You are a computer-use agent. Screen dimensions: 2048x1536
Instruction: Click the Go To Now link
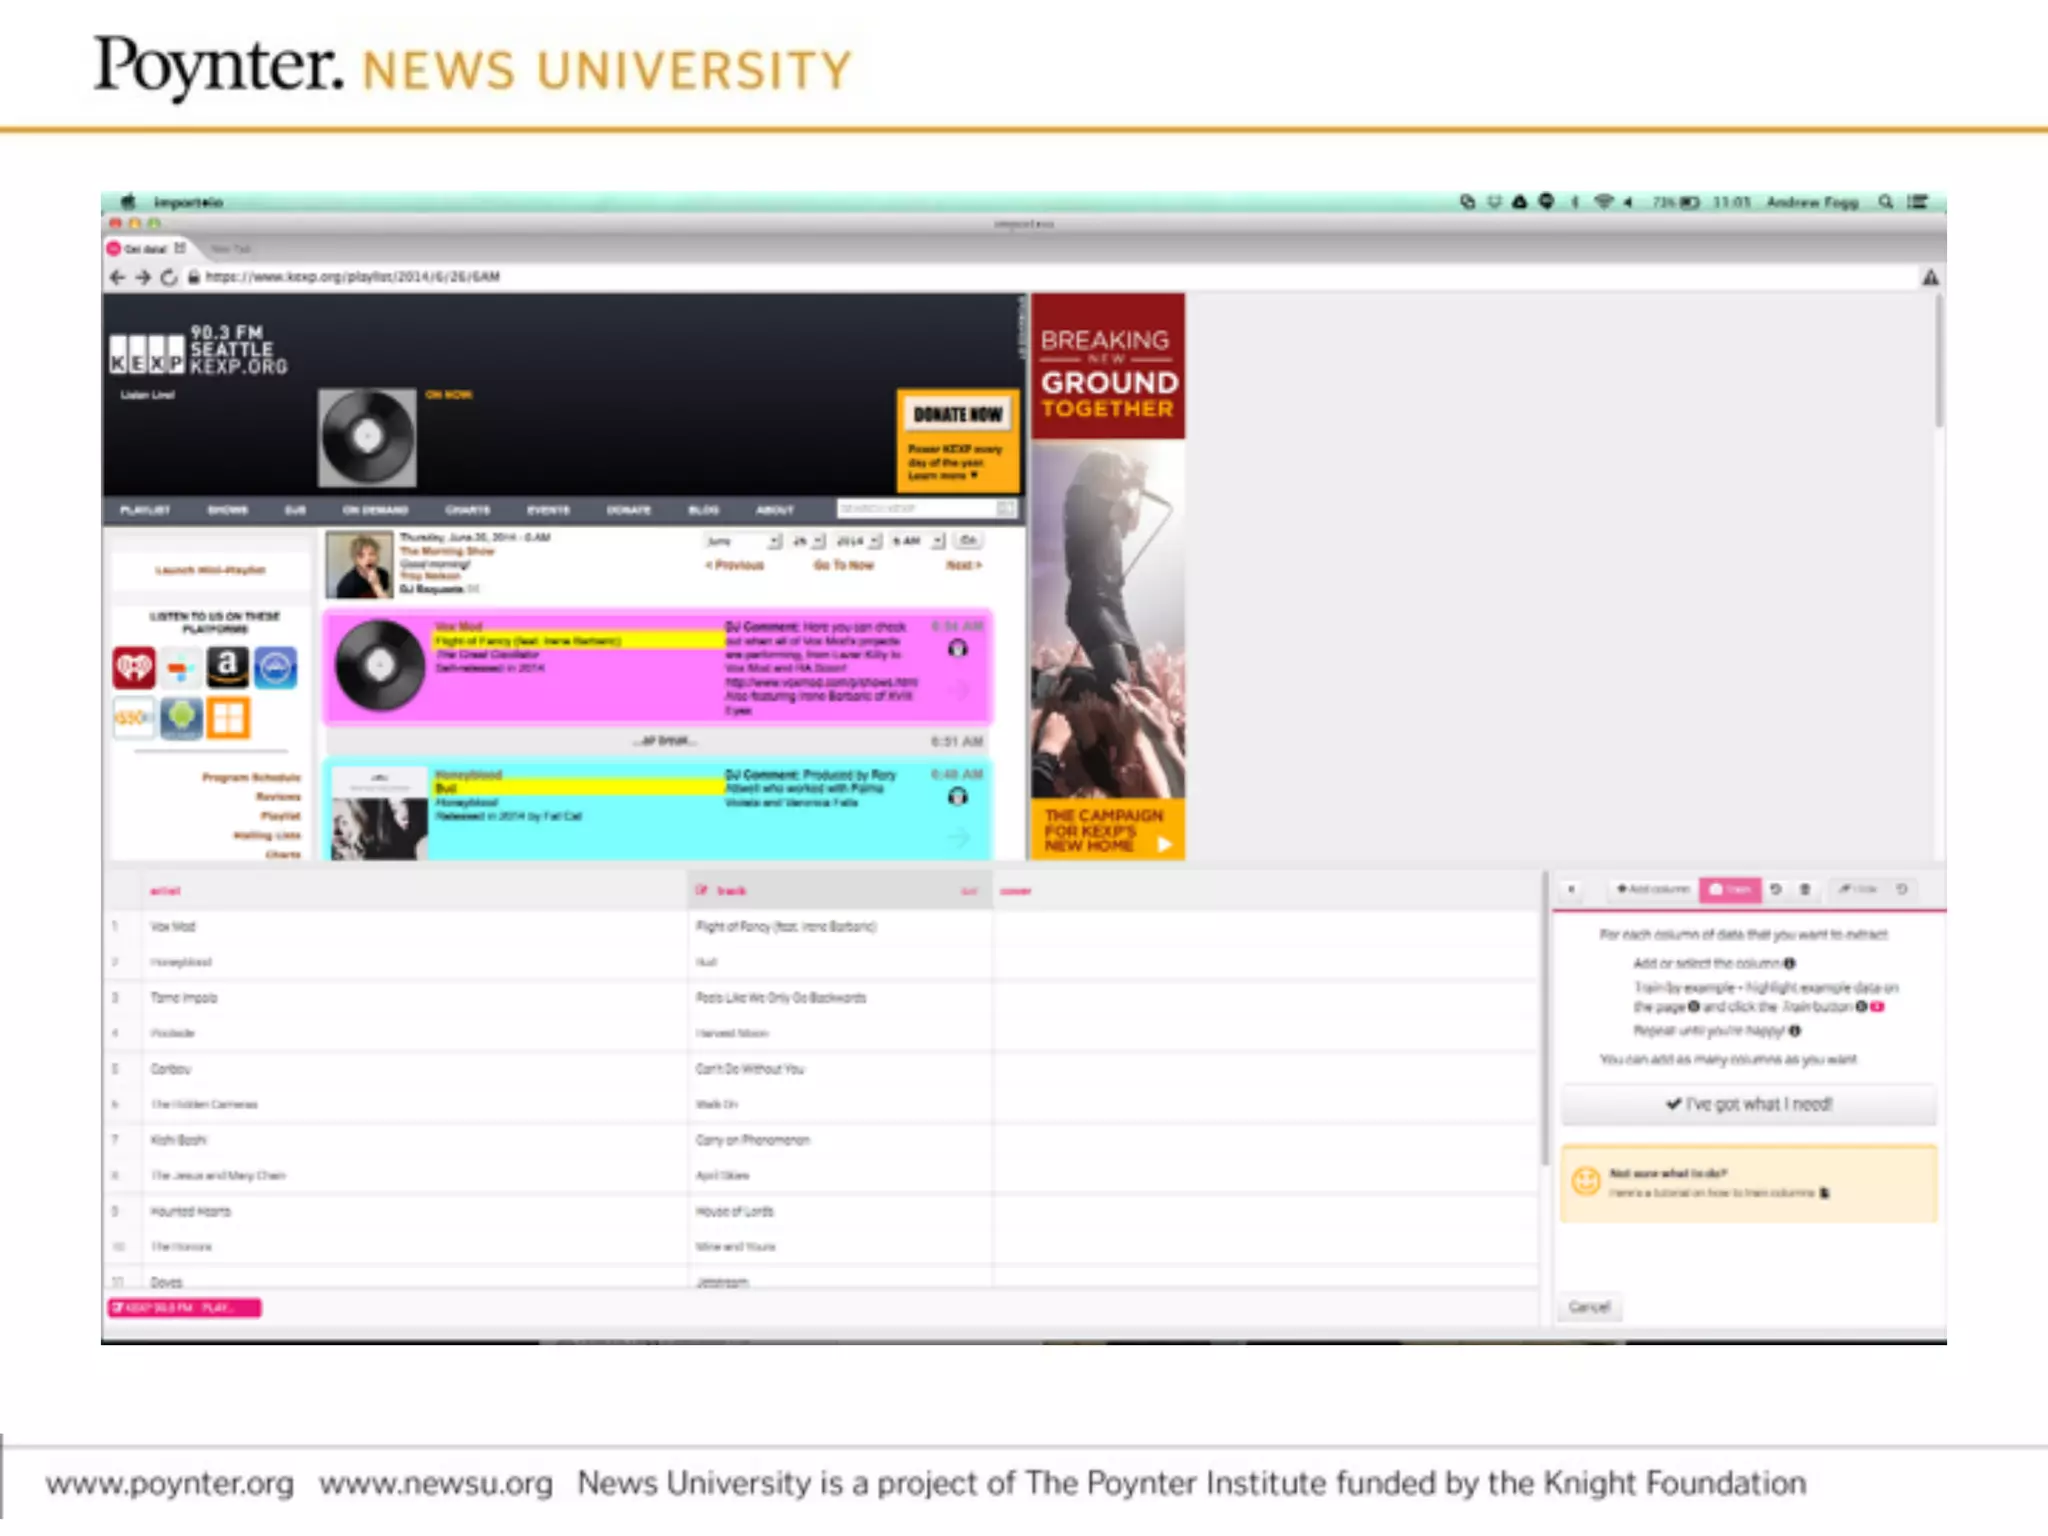point(843,565)
